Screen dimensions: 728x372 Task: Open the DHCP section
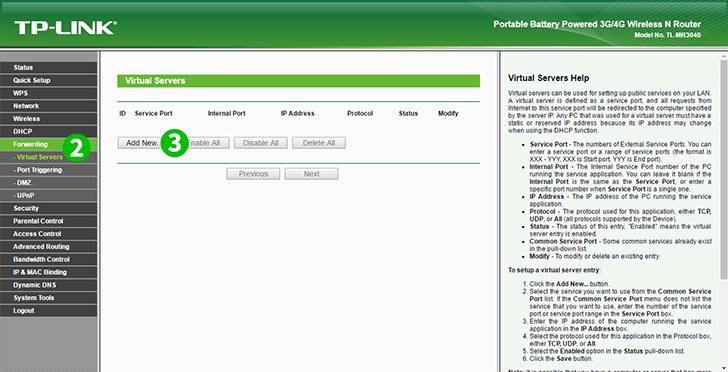click(49, 131)
